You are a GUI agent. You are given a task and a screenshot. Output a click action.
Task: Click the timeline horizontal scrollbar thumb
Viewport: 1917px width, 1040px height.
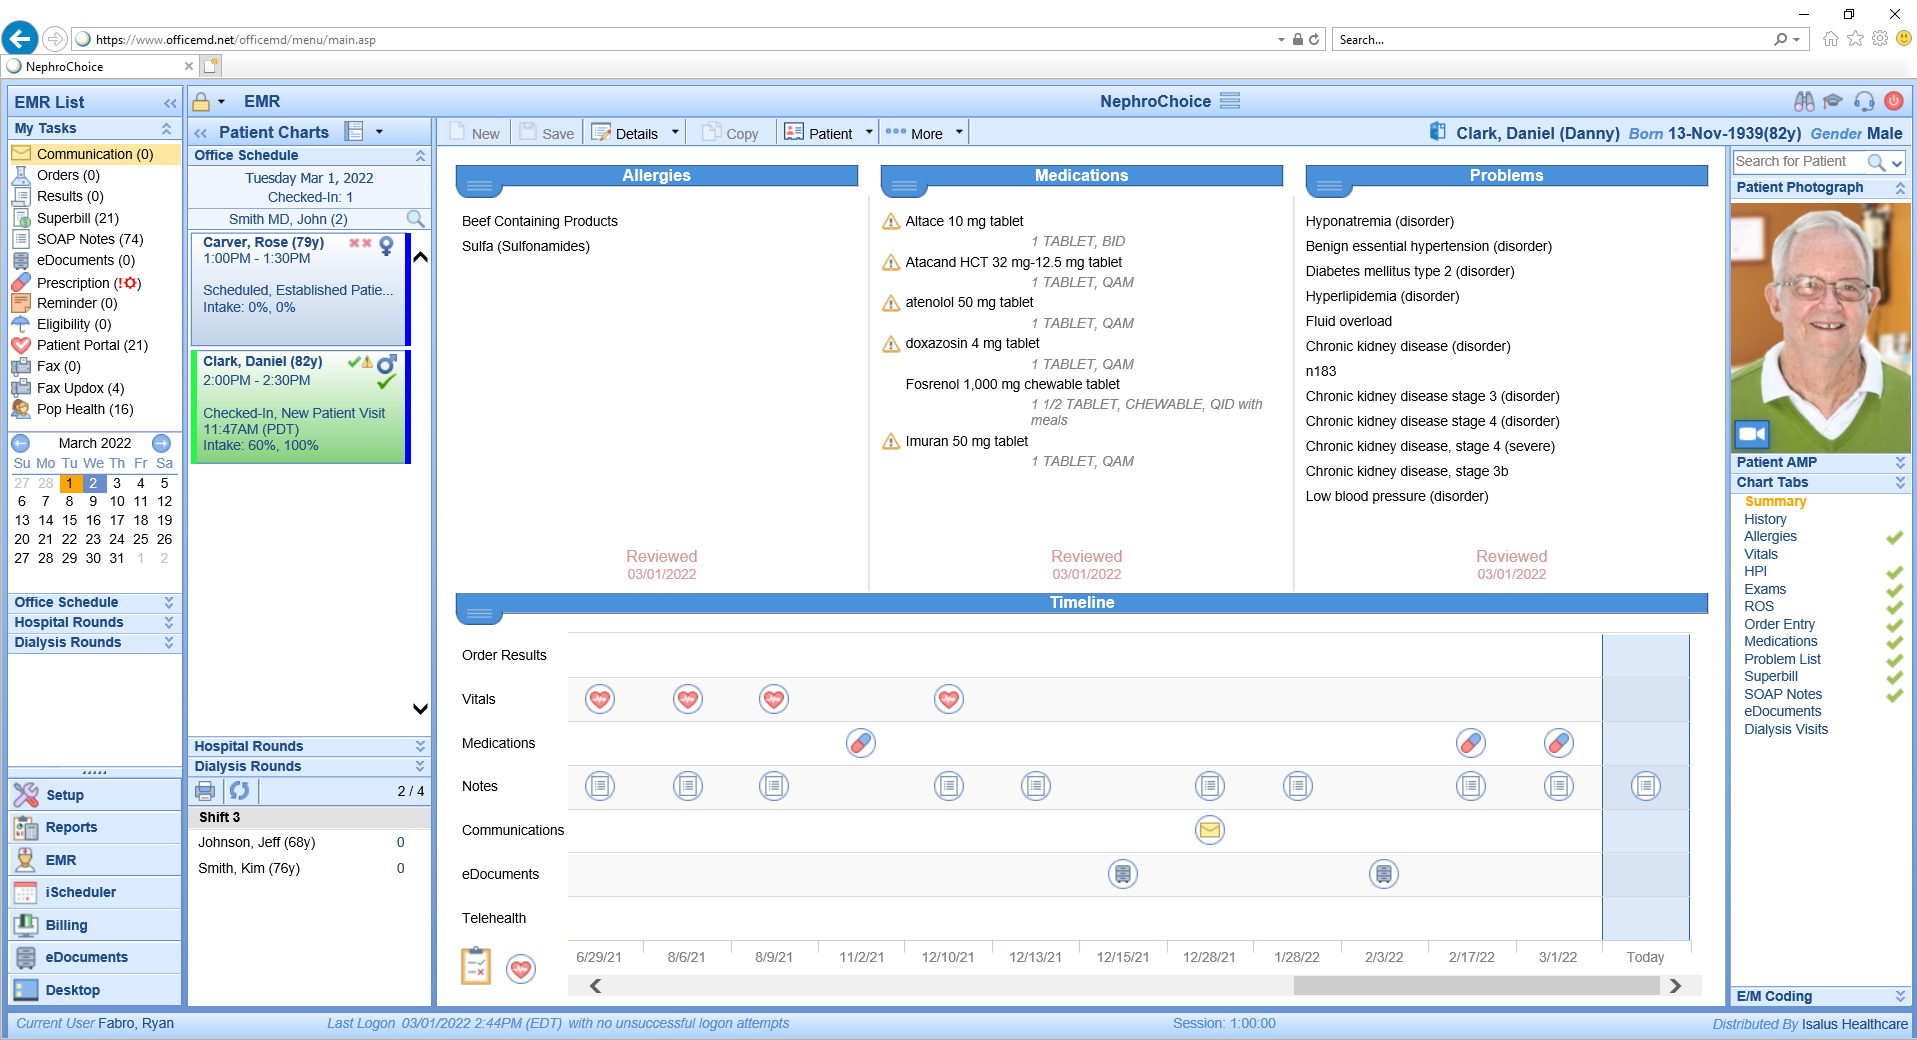(1476, 986)
